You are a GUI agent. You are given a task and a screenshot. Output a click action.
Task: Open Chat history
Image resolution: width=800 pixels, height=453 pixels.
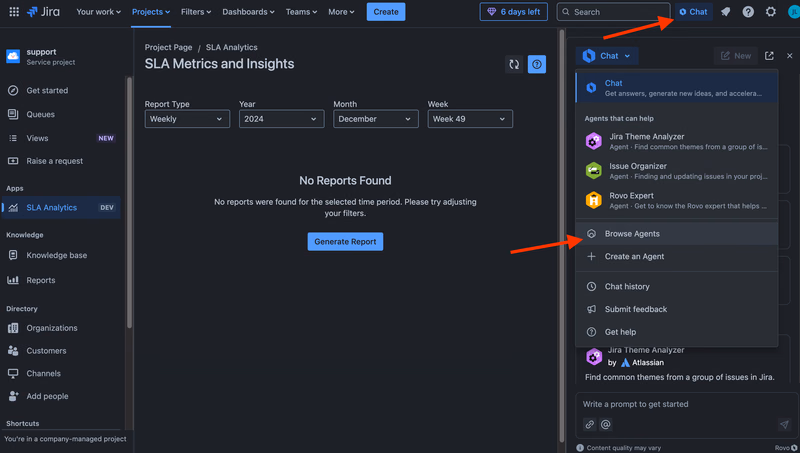[677, 287]
